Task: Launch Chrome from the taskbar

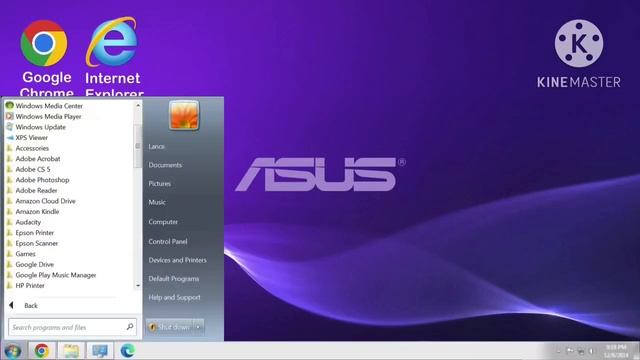Action: (x=41, y=351)
